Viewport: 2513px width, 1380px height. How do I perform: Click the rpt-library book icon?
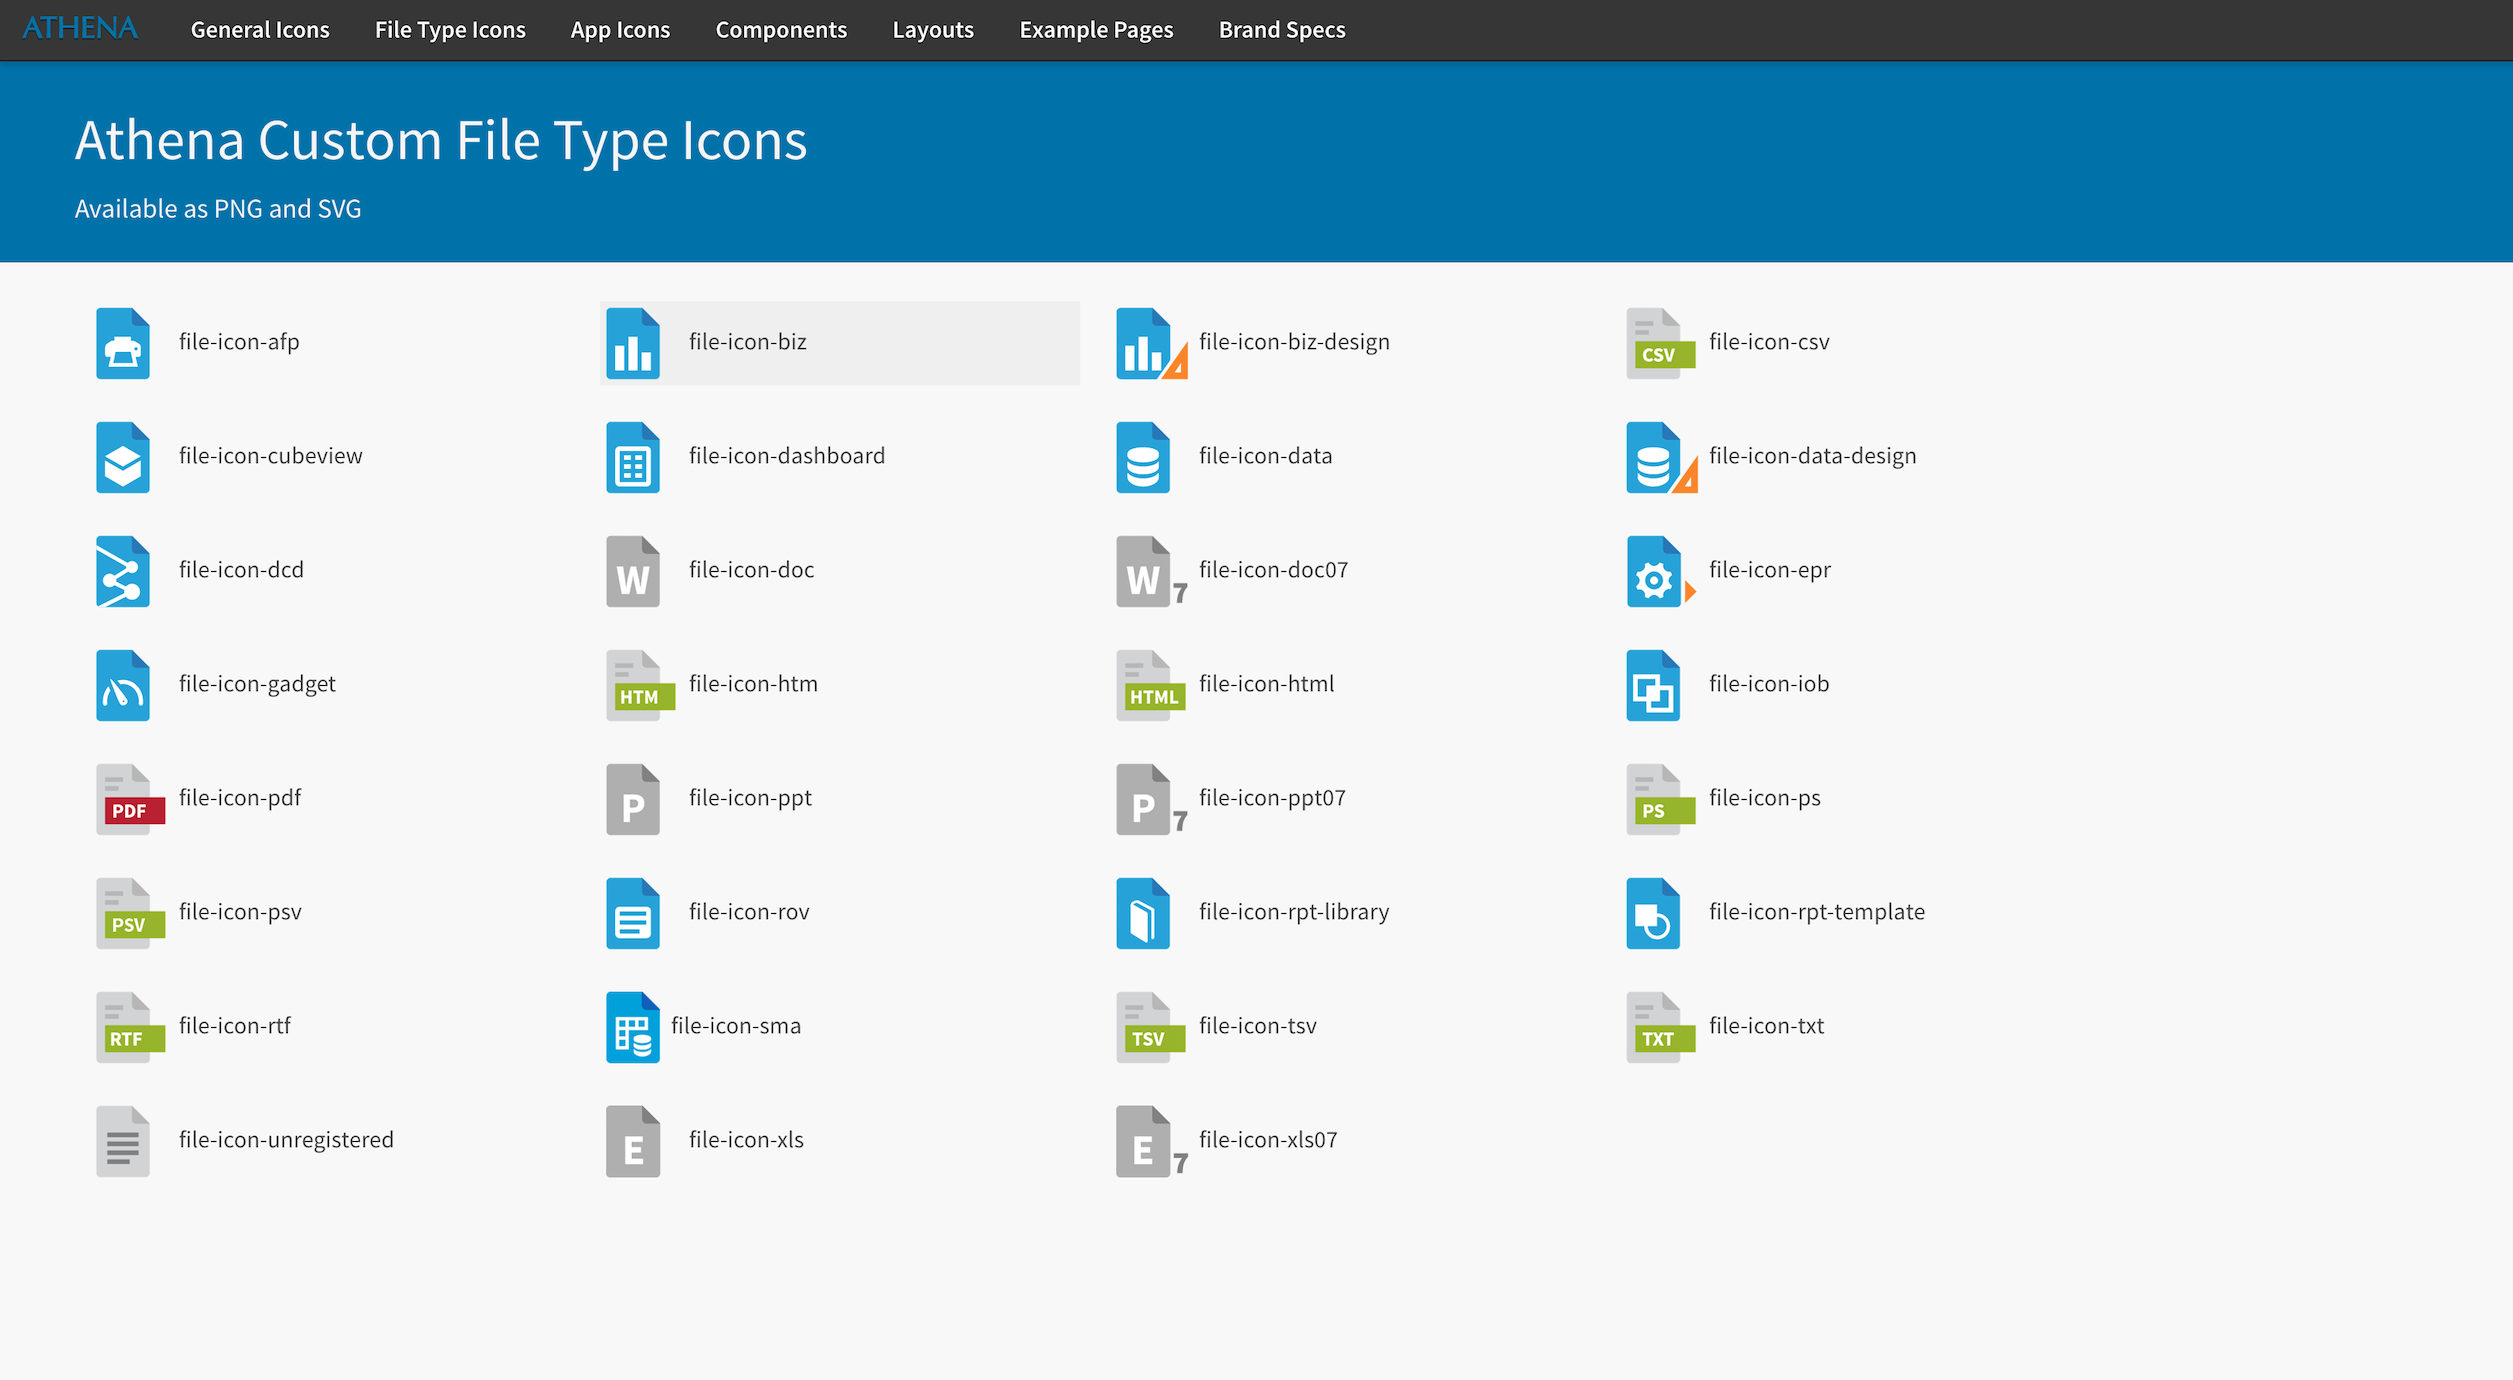point(1143,913)
